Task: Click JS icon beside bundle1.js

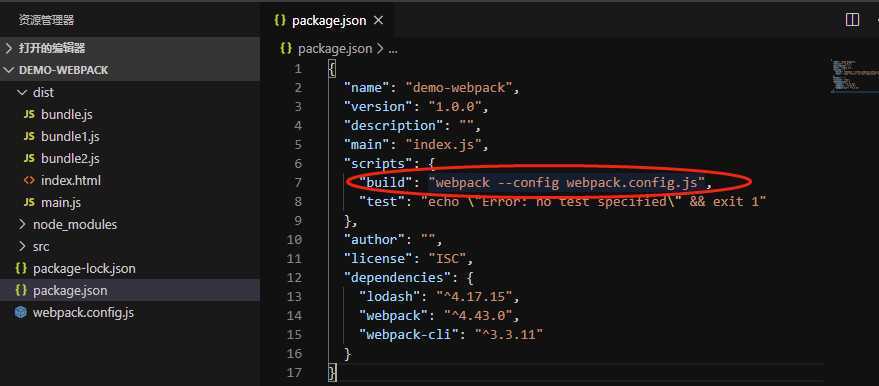Action: 29,137
